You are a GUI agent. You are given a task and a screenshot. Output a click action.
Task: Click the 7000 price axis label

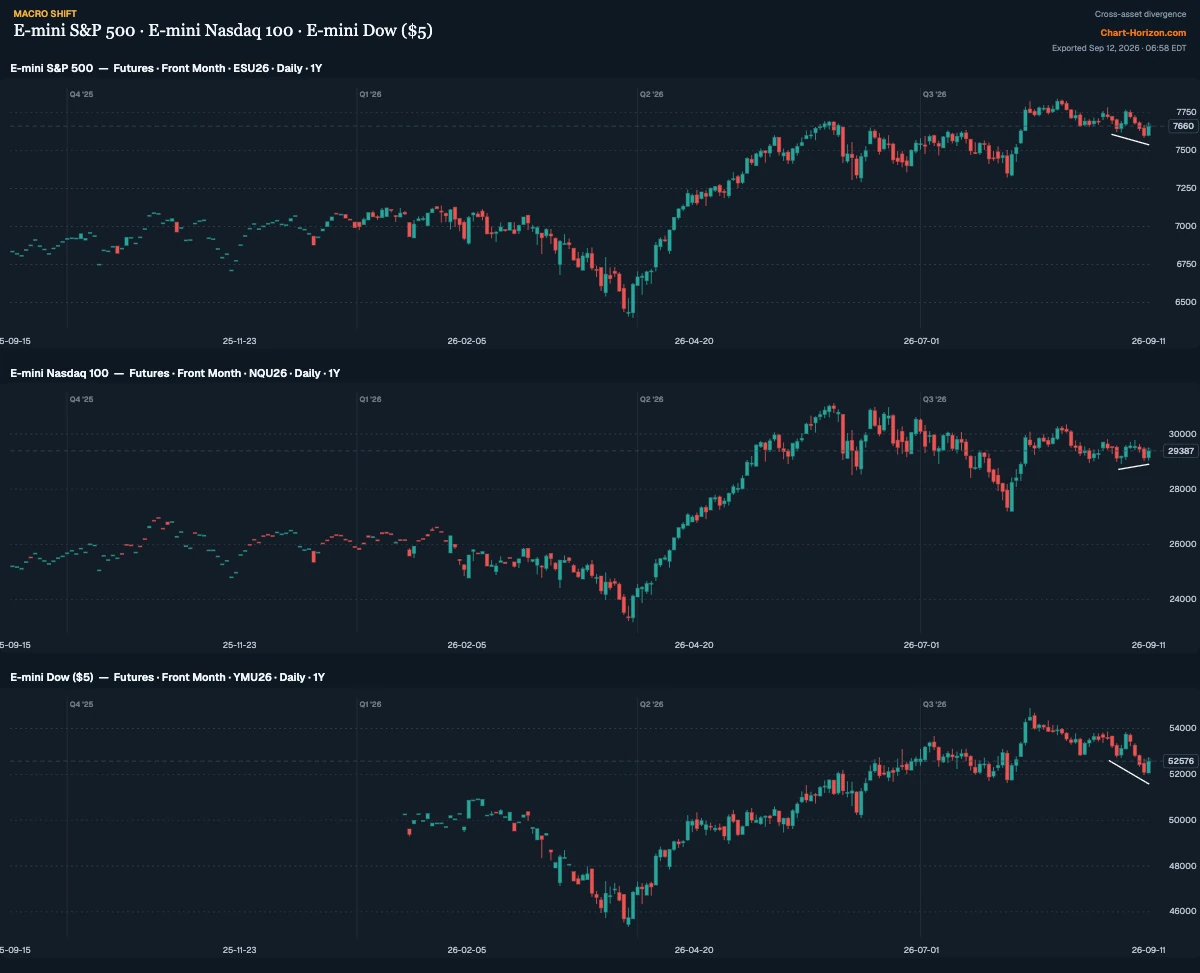tap(1186, 226)
